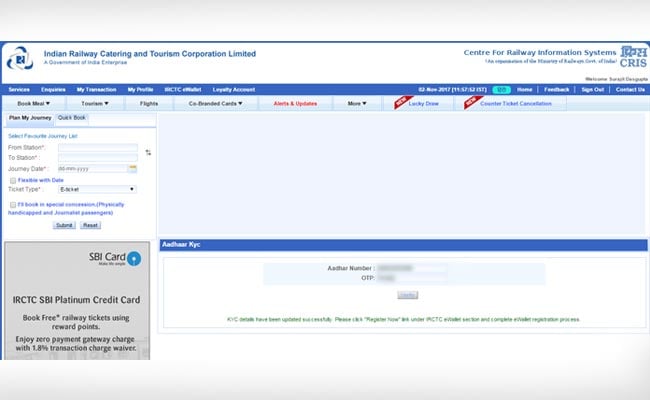Click the Sign Out link

pos(592,90)
